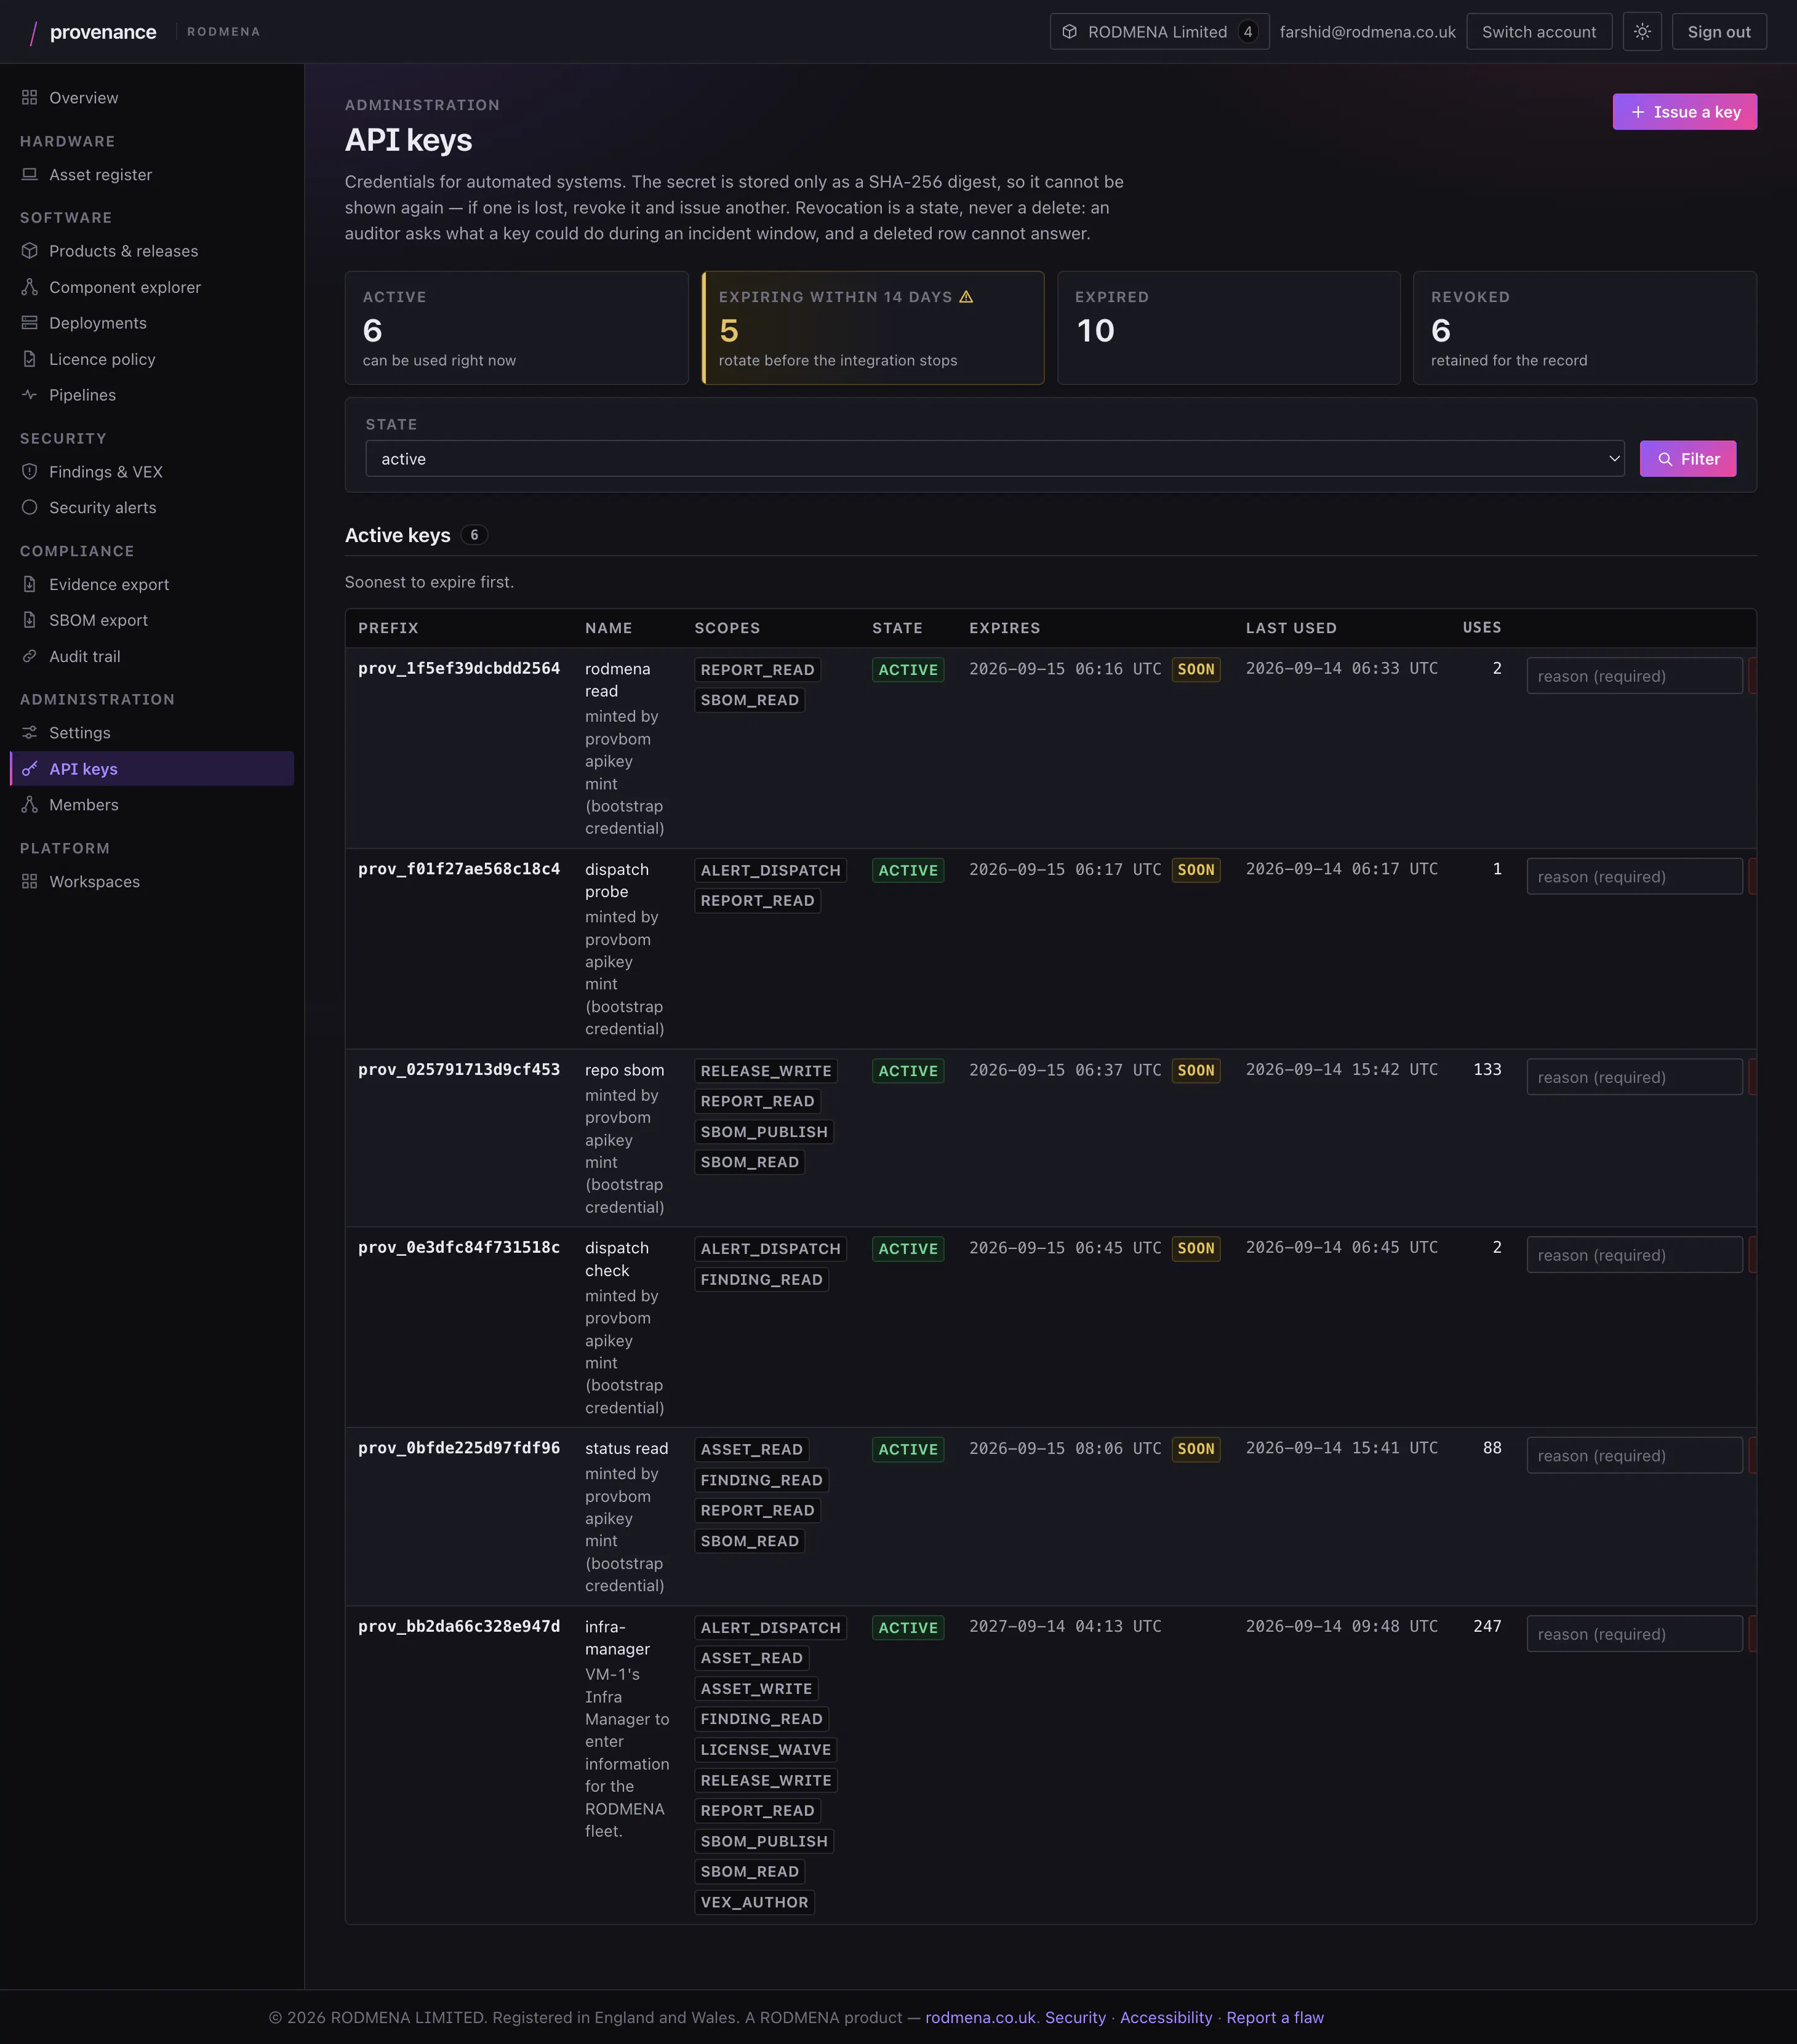The width and height of the screenshot is (1797, 2044).
Task: Click the Sign out button
Action: pyautogui.click(x=1719, y=32)
